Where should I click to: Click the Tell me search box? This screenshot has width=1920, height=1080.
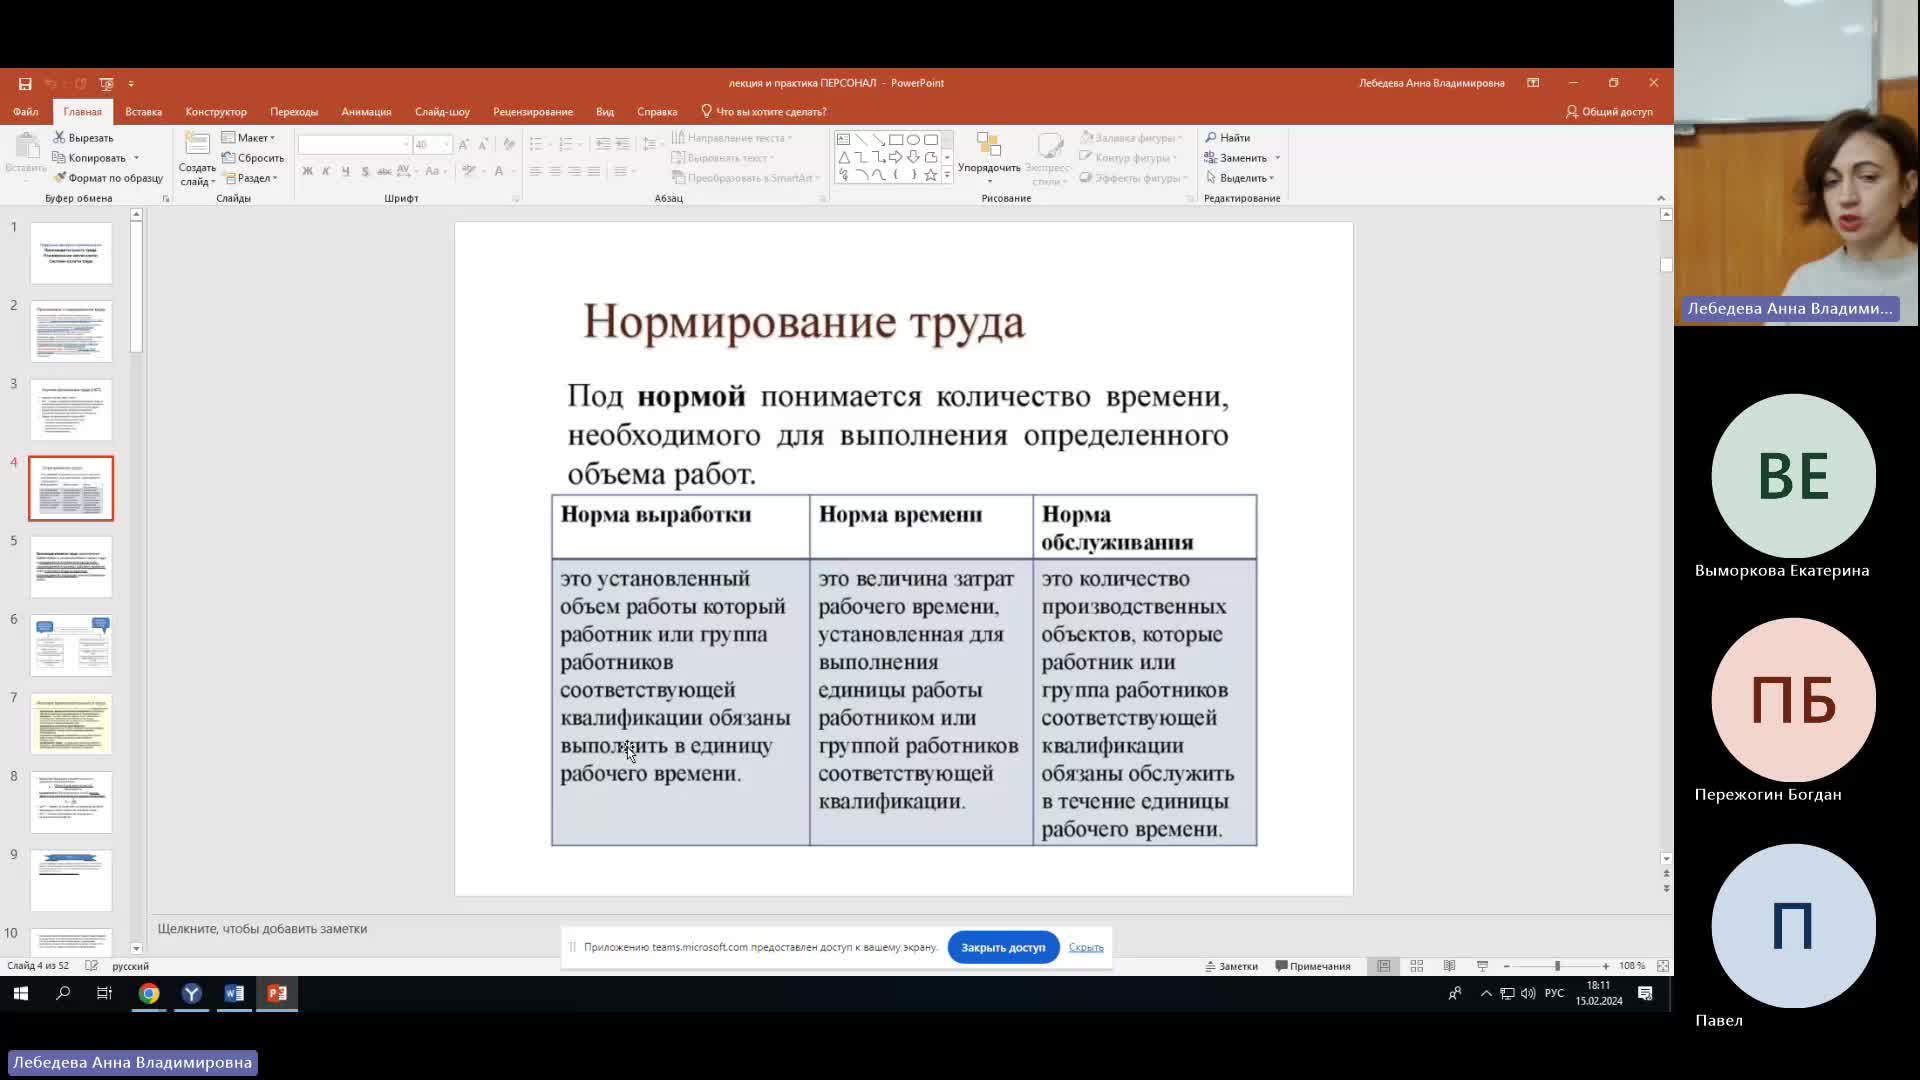762,112
